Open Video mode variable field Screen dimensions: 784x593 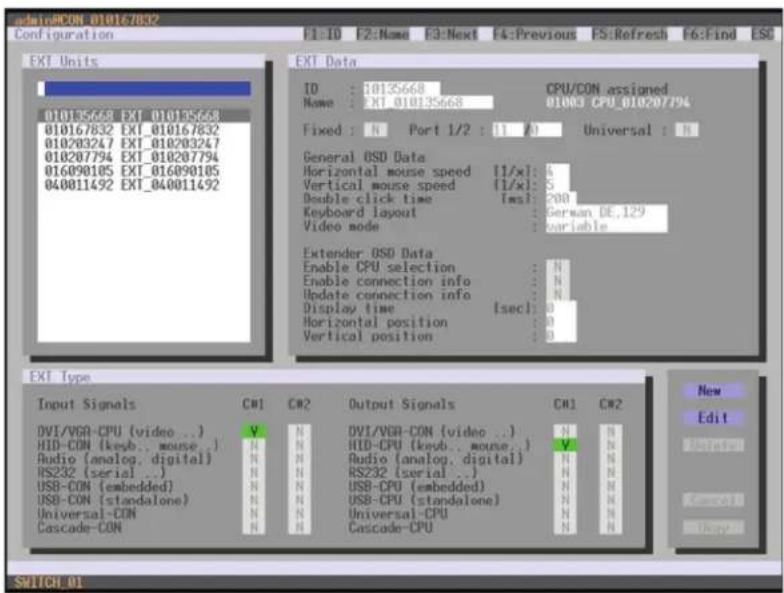coord(606,226)
